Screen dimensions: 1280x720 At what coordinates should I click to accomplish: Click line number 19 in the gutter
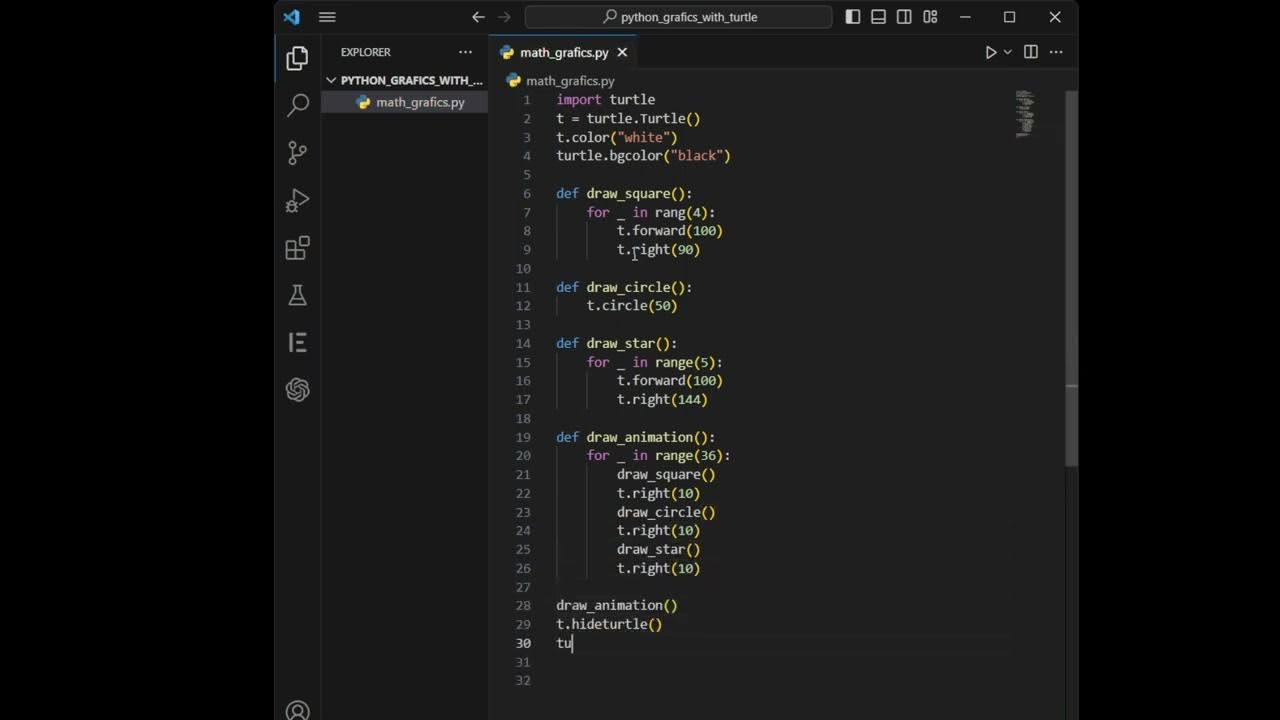[x=523, y=437]
